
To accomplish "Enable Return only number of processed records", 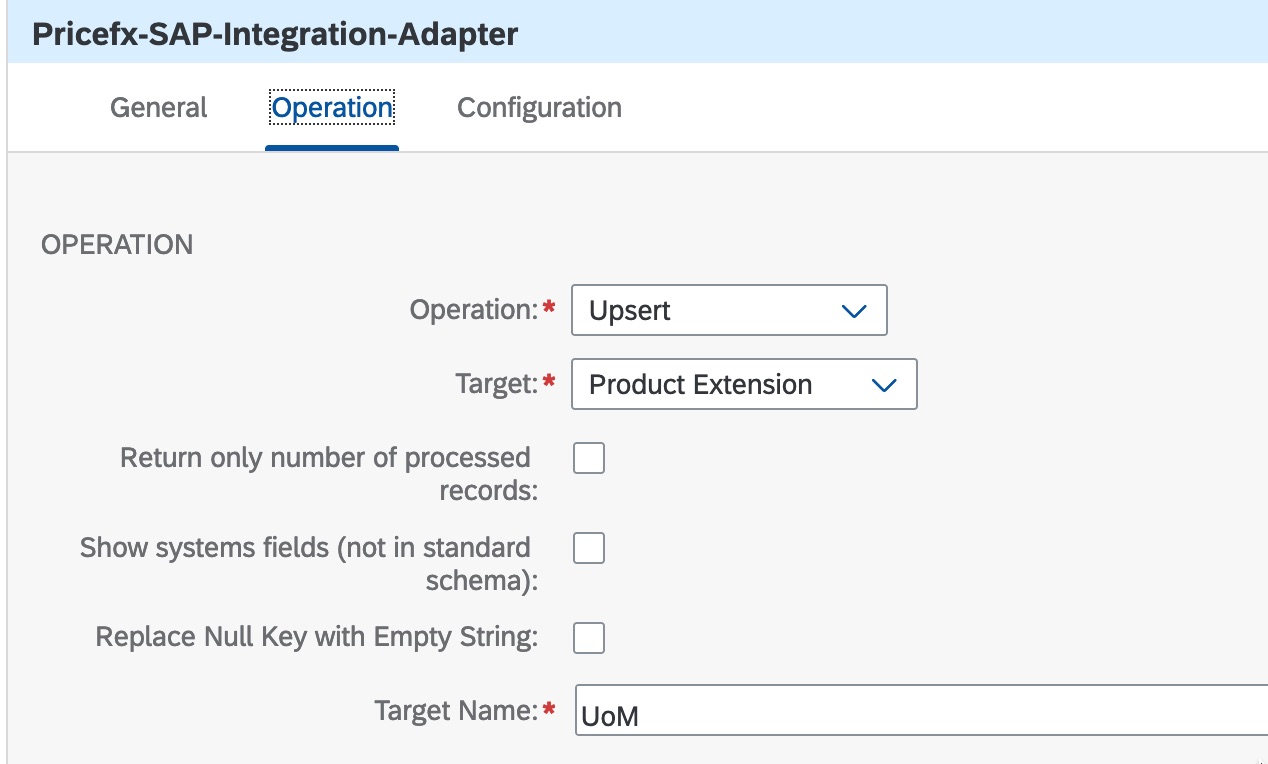I will pyautogui.click(x=589, y=459).
